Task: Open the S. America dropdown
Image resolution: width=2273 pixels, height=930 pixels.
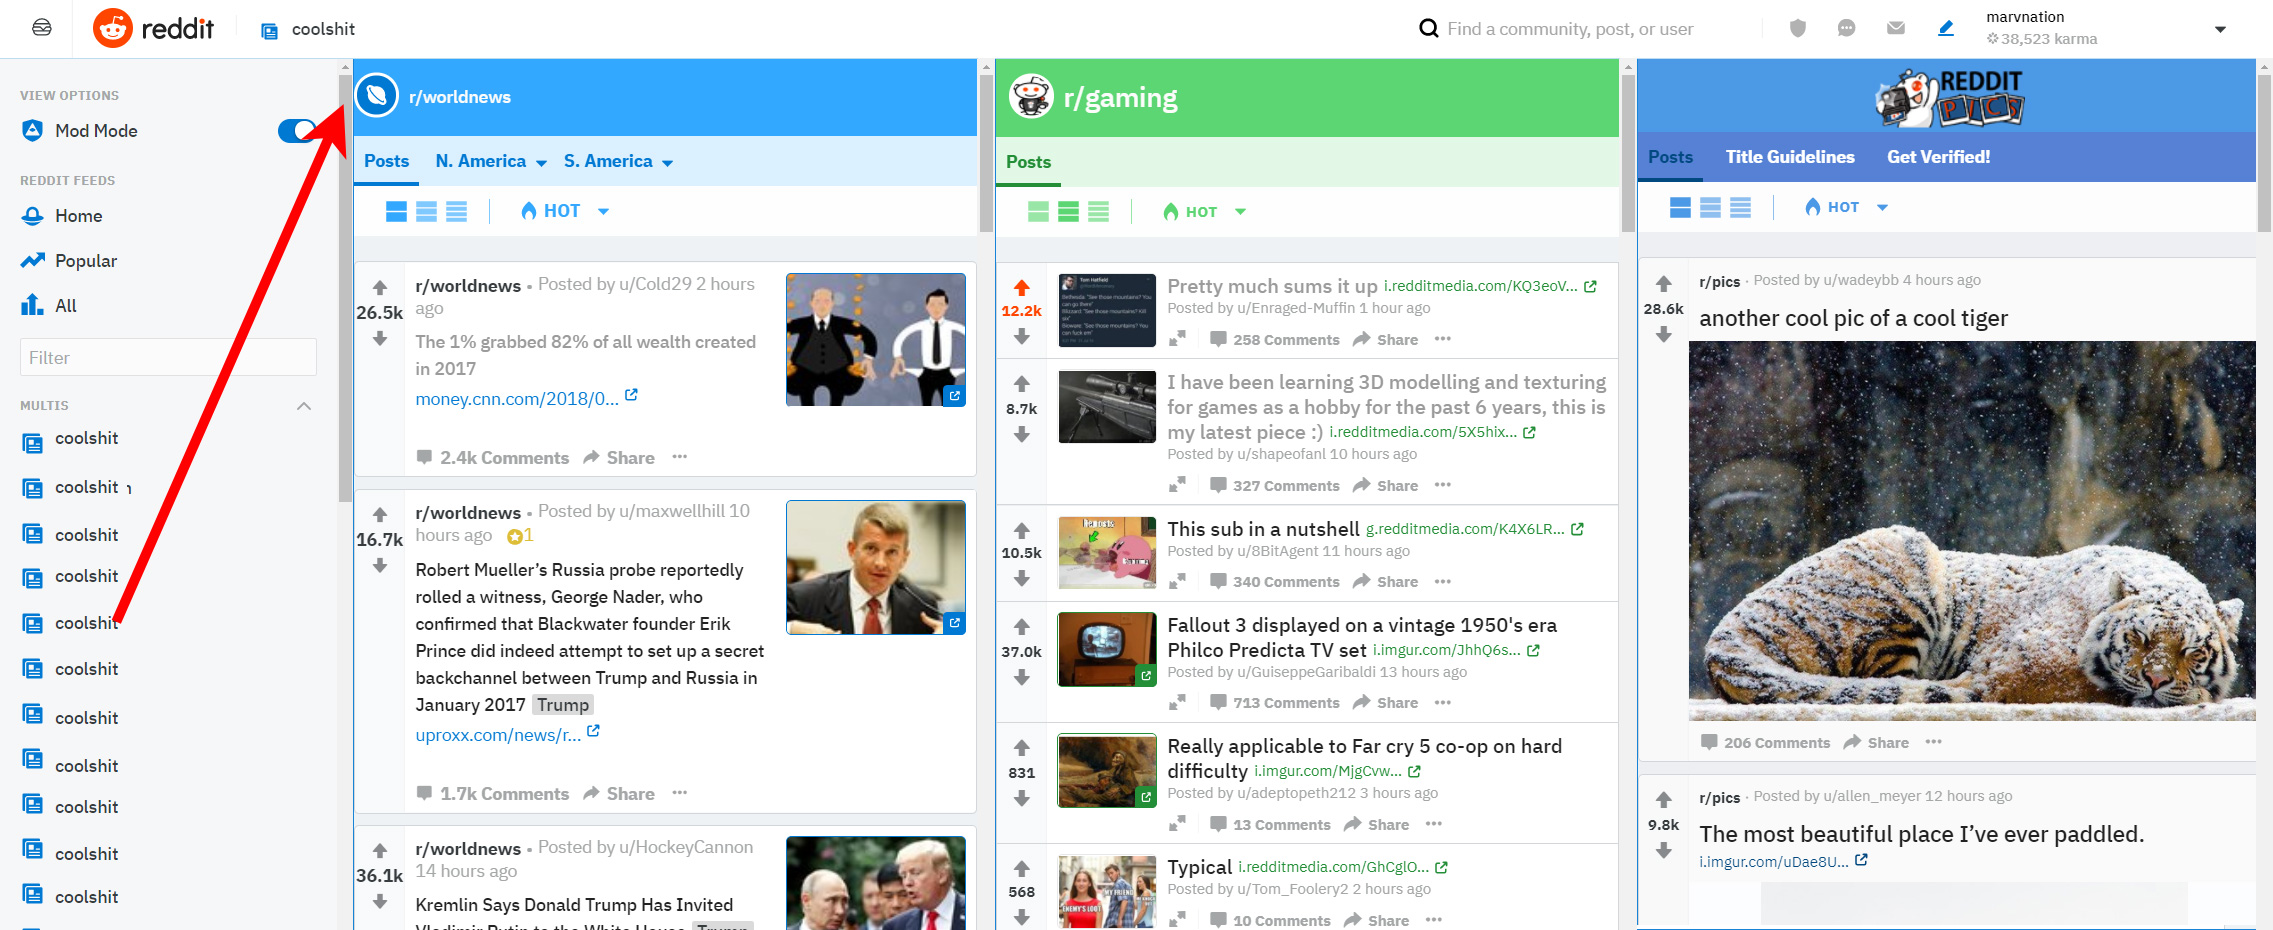Action: pyautogui.click(x=618, y=161)
